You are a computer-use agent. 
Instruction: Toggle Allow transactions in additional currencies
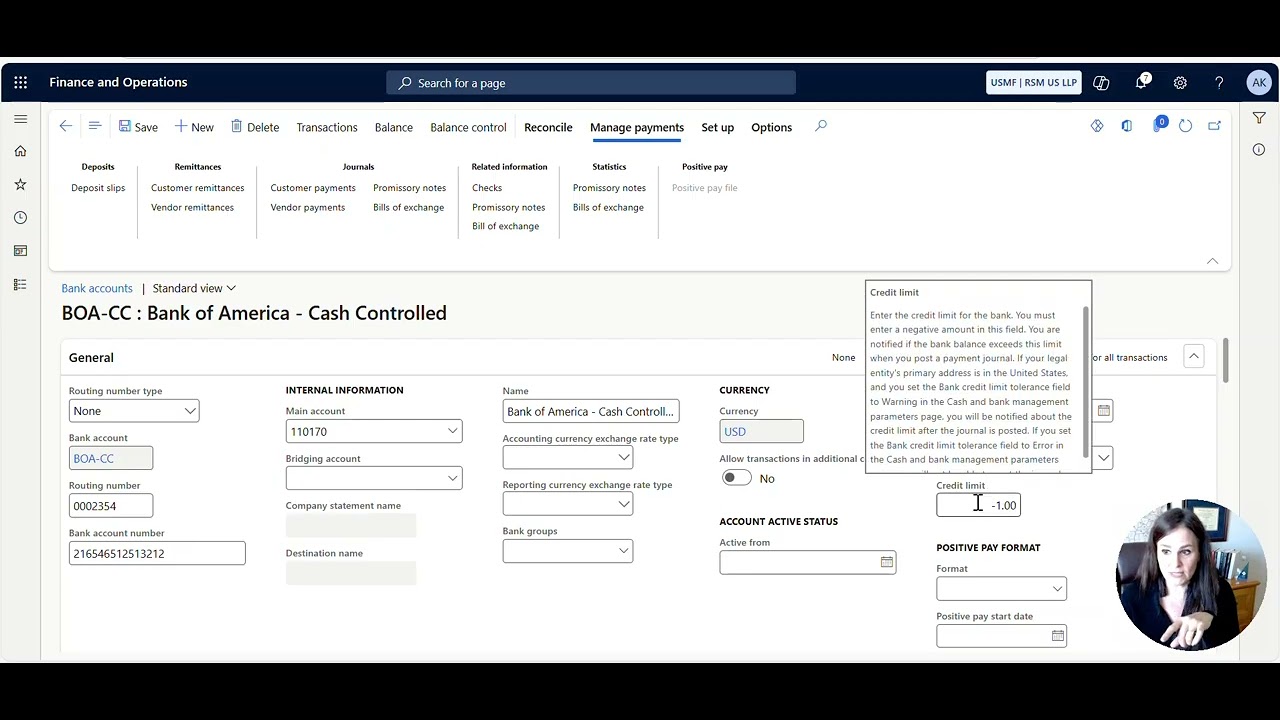[x=737, y=478]
